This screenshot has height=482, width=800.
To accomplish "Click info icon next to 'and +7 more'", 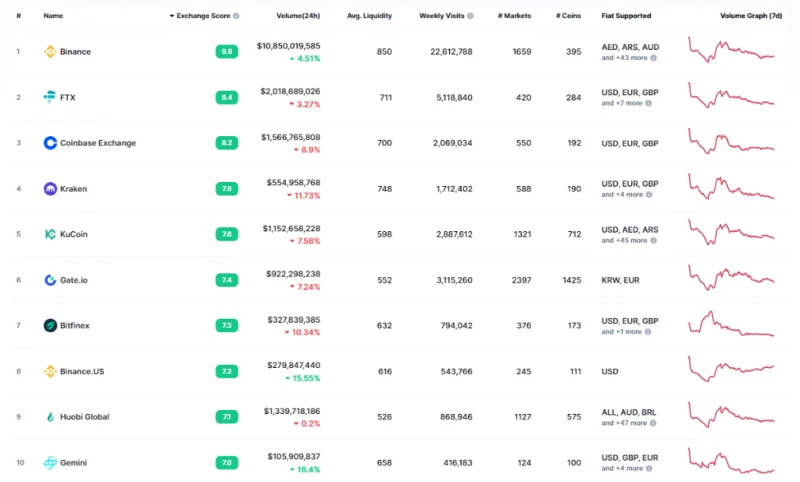I will 648,103.
